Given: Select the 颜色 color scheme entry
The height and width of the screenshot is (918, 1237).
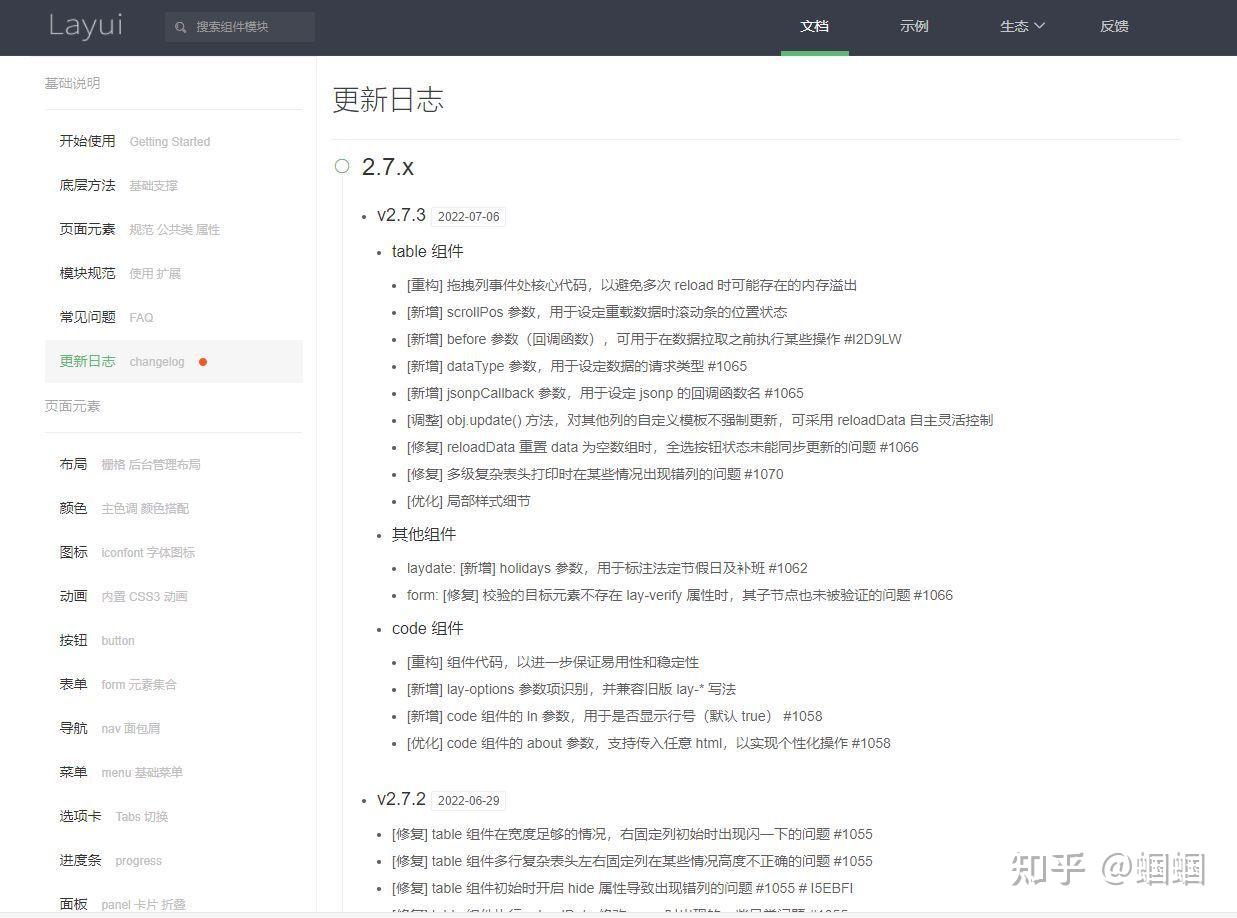Looking at the screenshot, I should [73, 508].
